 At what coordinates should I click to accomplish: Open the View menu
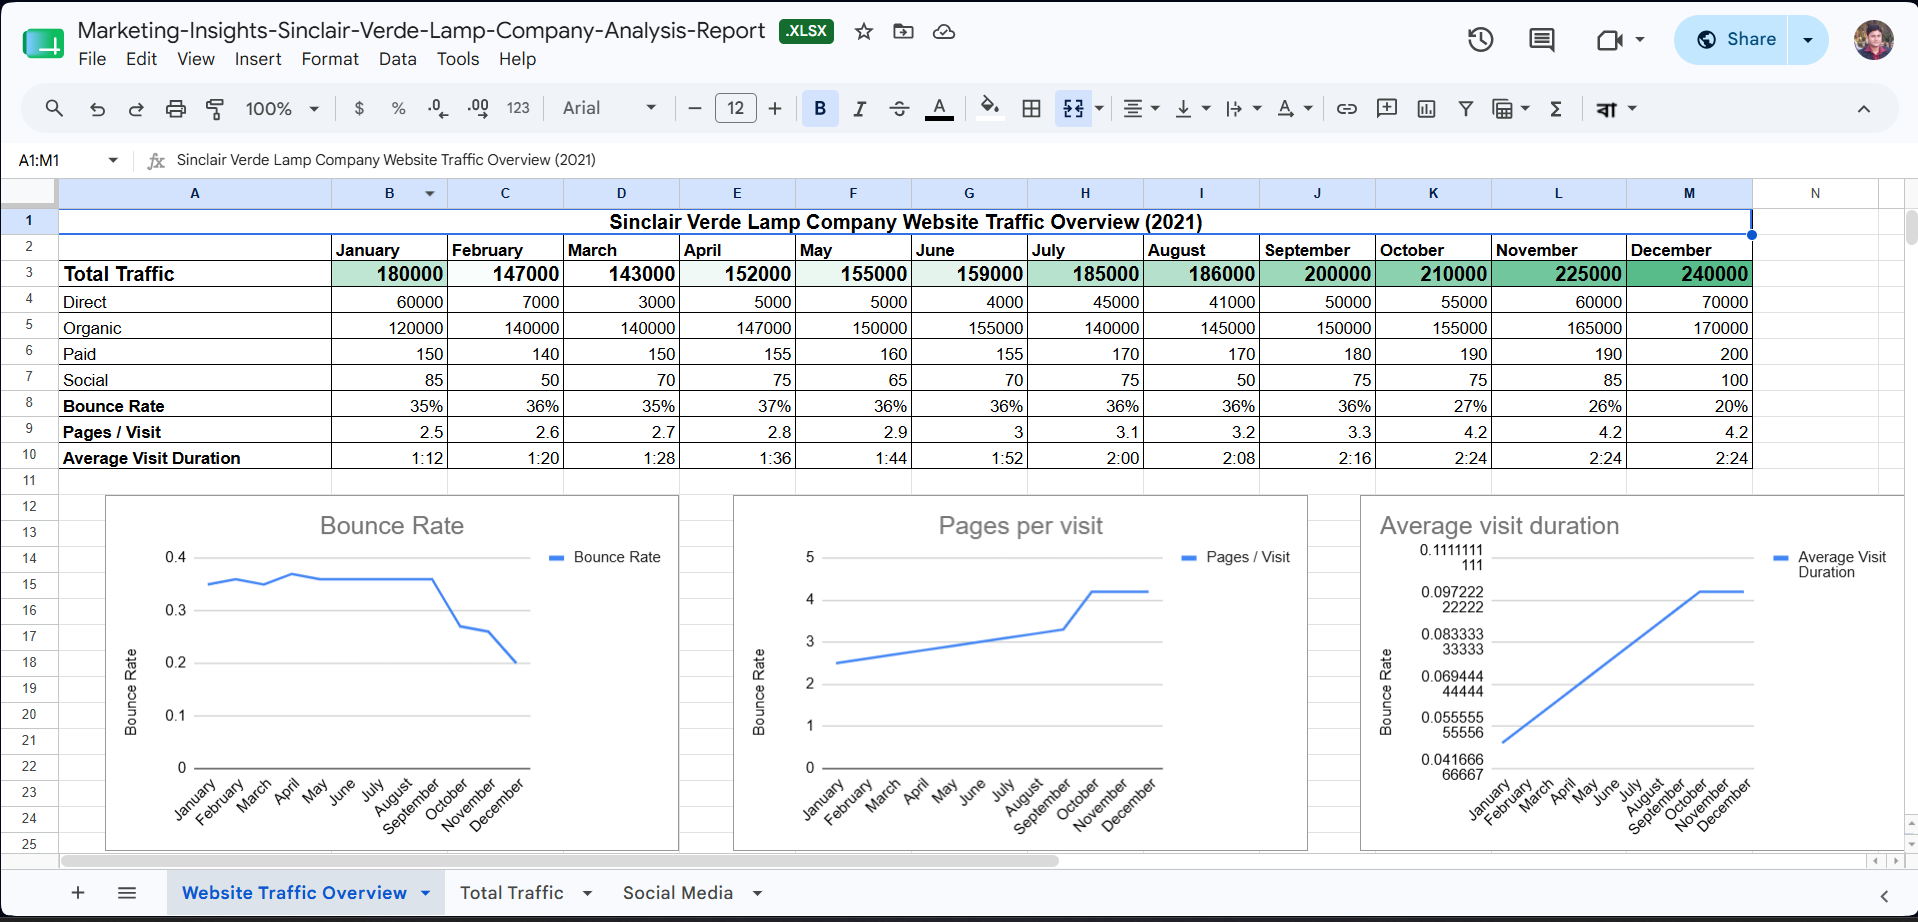196,59
